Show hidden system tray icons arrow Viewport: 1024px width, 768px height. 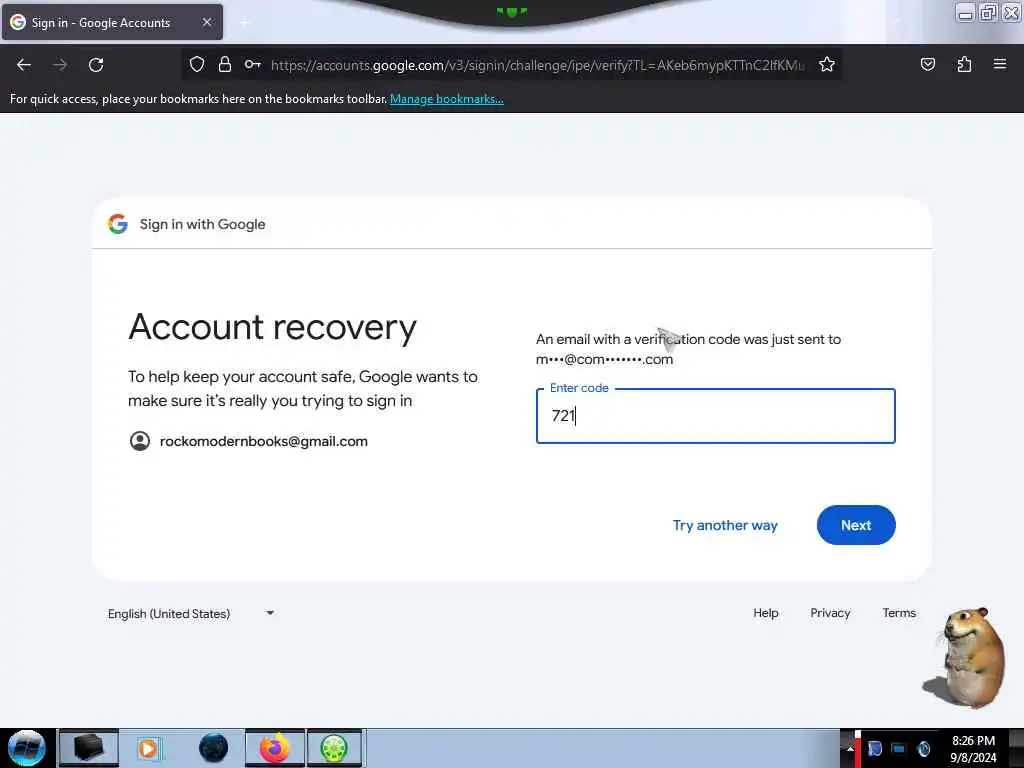(x=850, y=748)
